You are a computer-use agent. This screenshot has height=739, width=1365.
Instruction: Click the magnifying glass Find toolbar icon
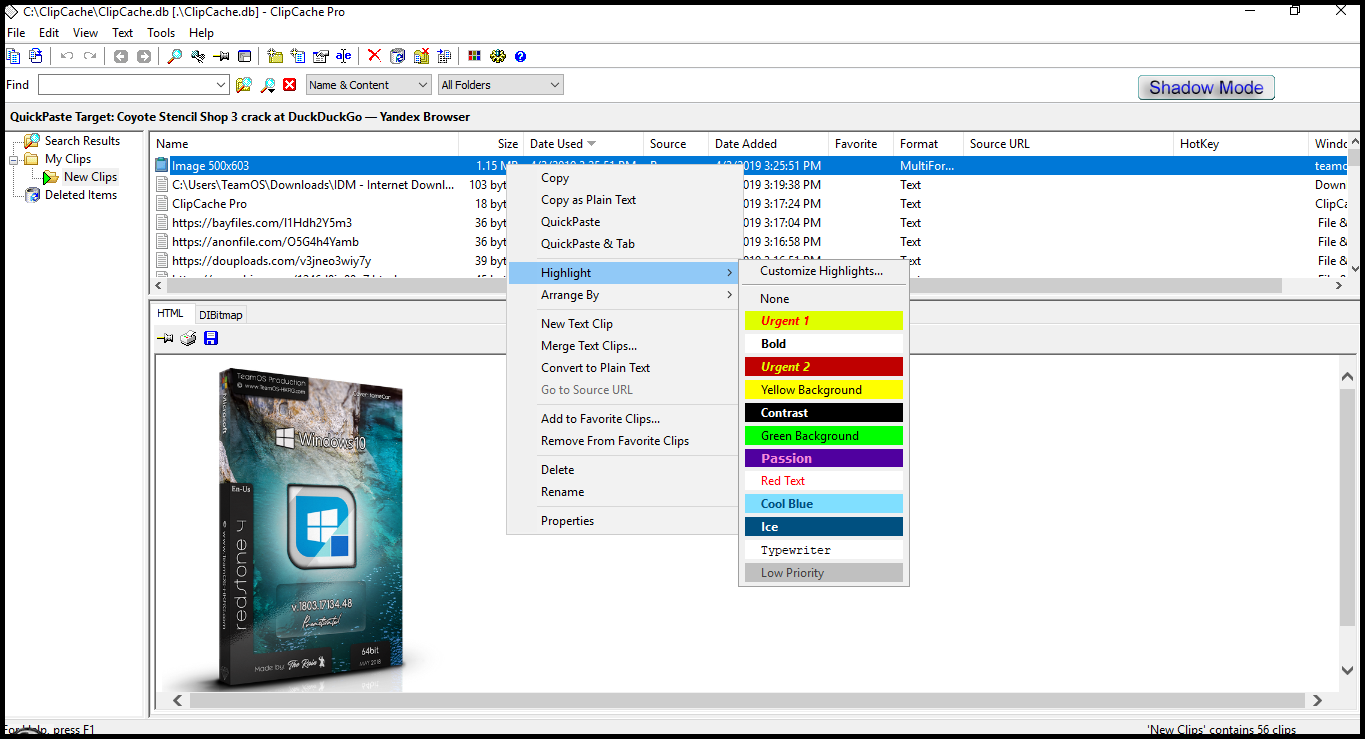tap(175, 56)
